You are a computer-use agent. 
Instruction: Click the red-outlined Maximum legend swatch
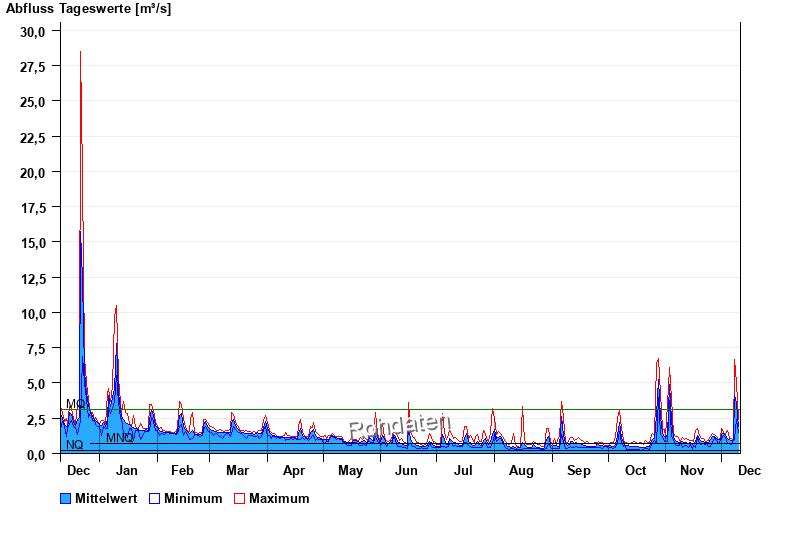(239, 498)
